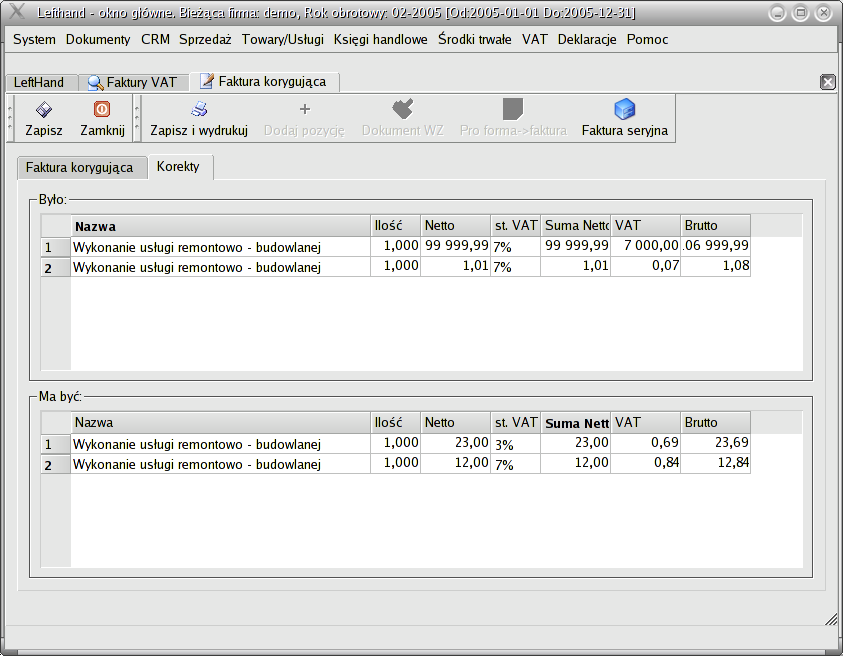Click Netto cell 23,00 in Ma być
The image size is (843, 656).
[455, 444]
